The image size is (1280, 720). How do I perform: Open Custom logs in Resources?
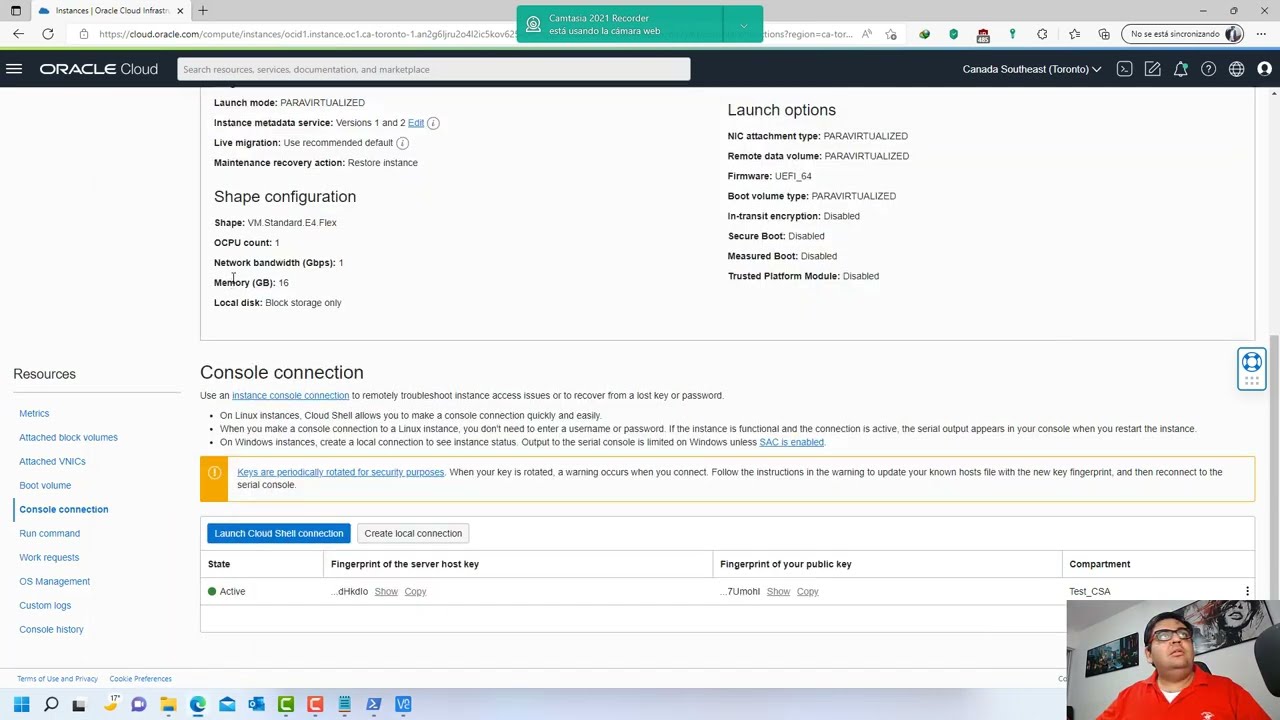click(45, 605)
